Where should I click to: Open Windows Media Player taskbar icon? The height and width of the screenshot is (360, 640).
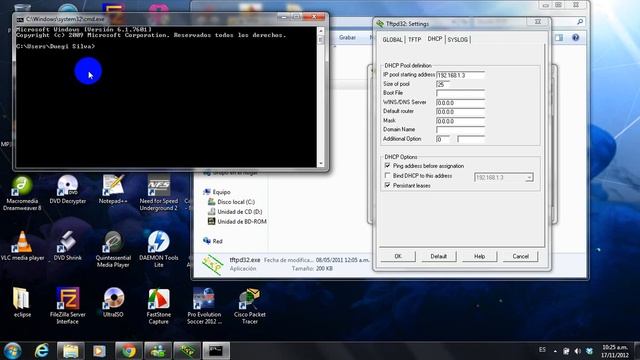point(99,351)
